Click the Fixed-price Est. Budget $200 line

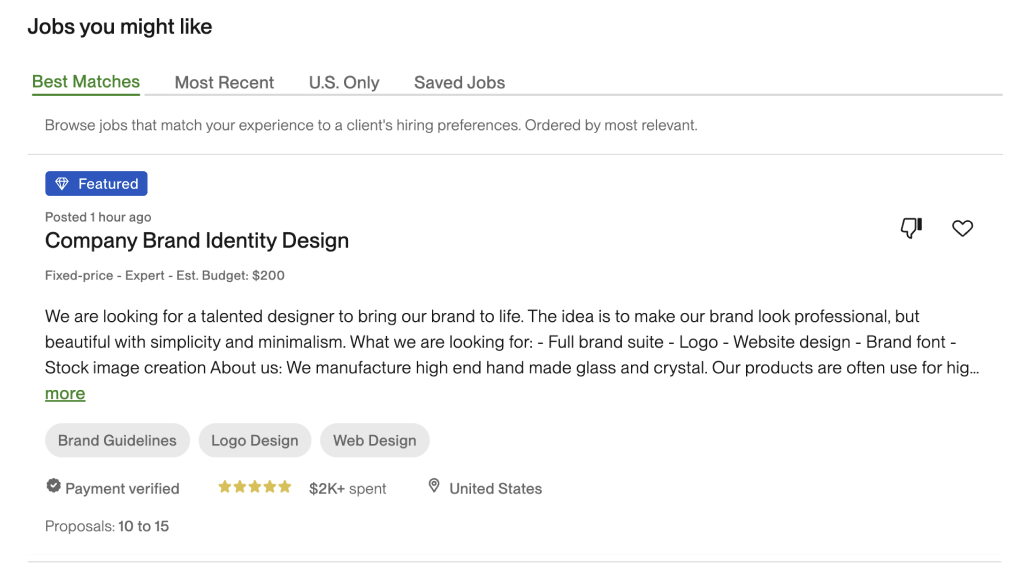tap(165, 276)
